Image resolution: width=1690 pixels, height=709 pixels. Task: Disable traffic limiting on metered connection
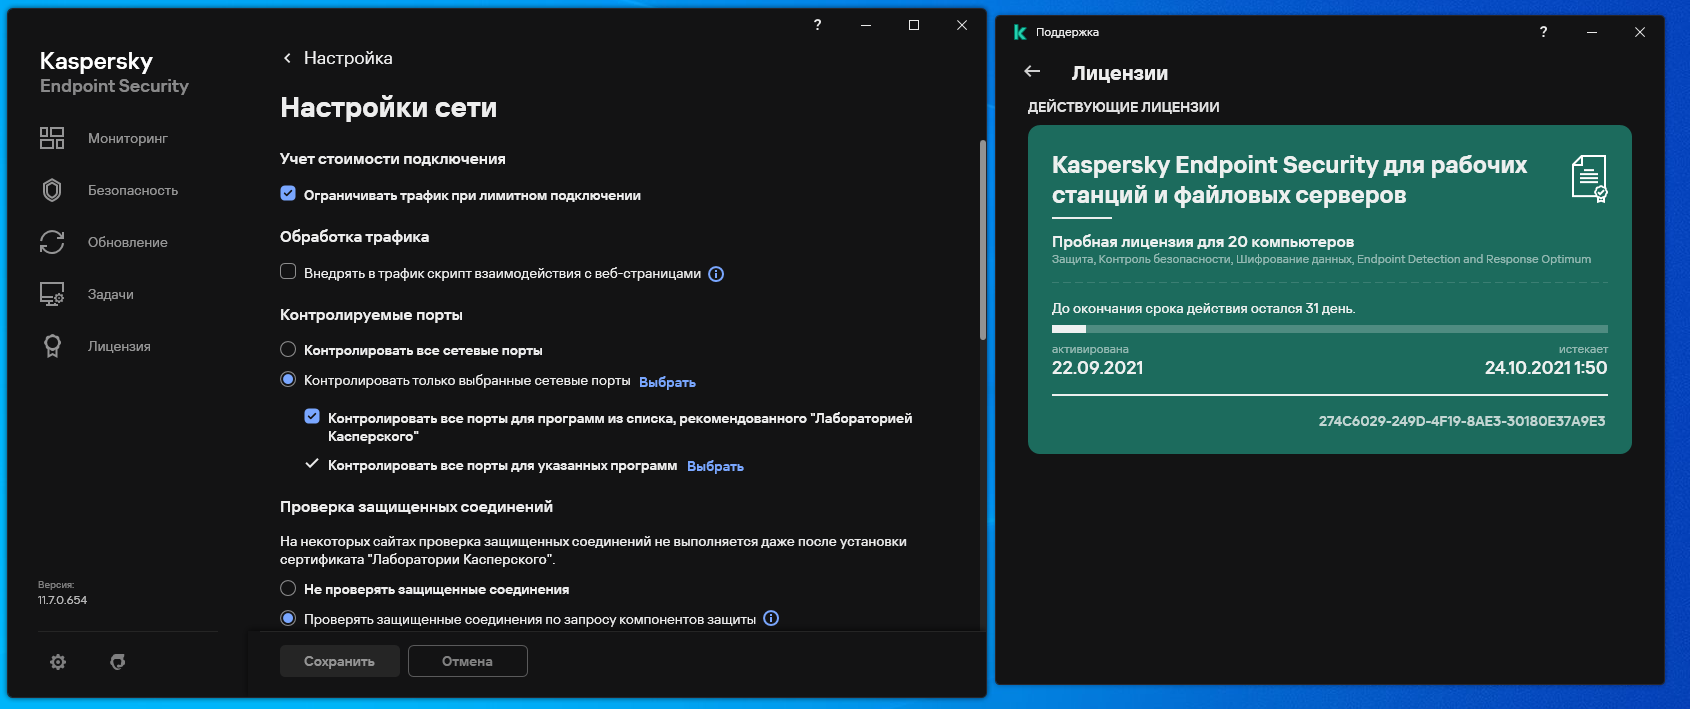288,193
